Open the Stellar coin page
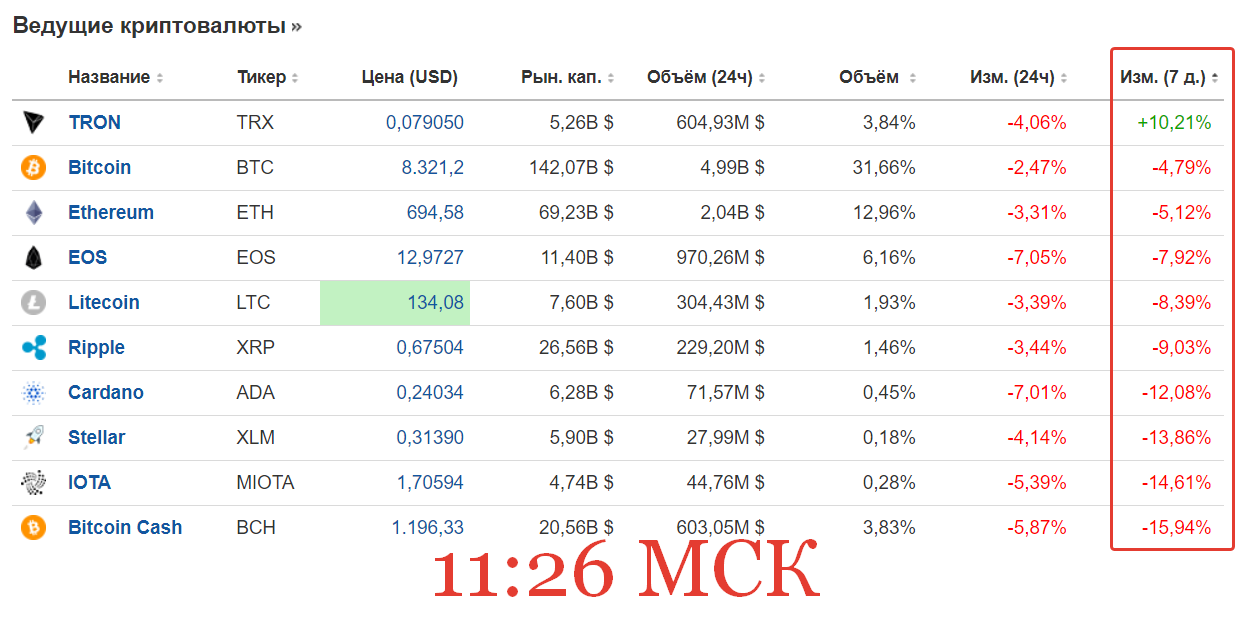This screenshot has width=1243, height=621. [x=97, y=438]
